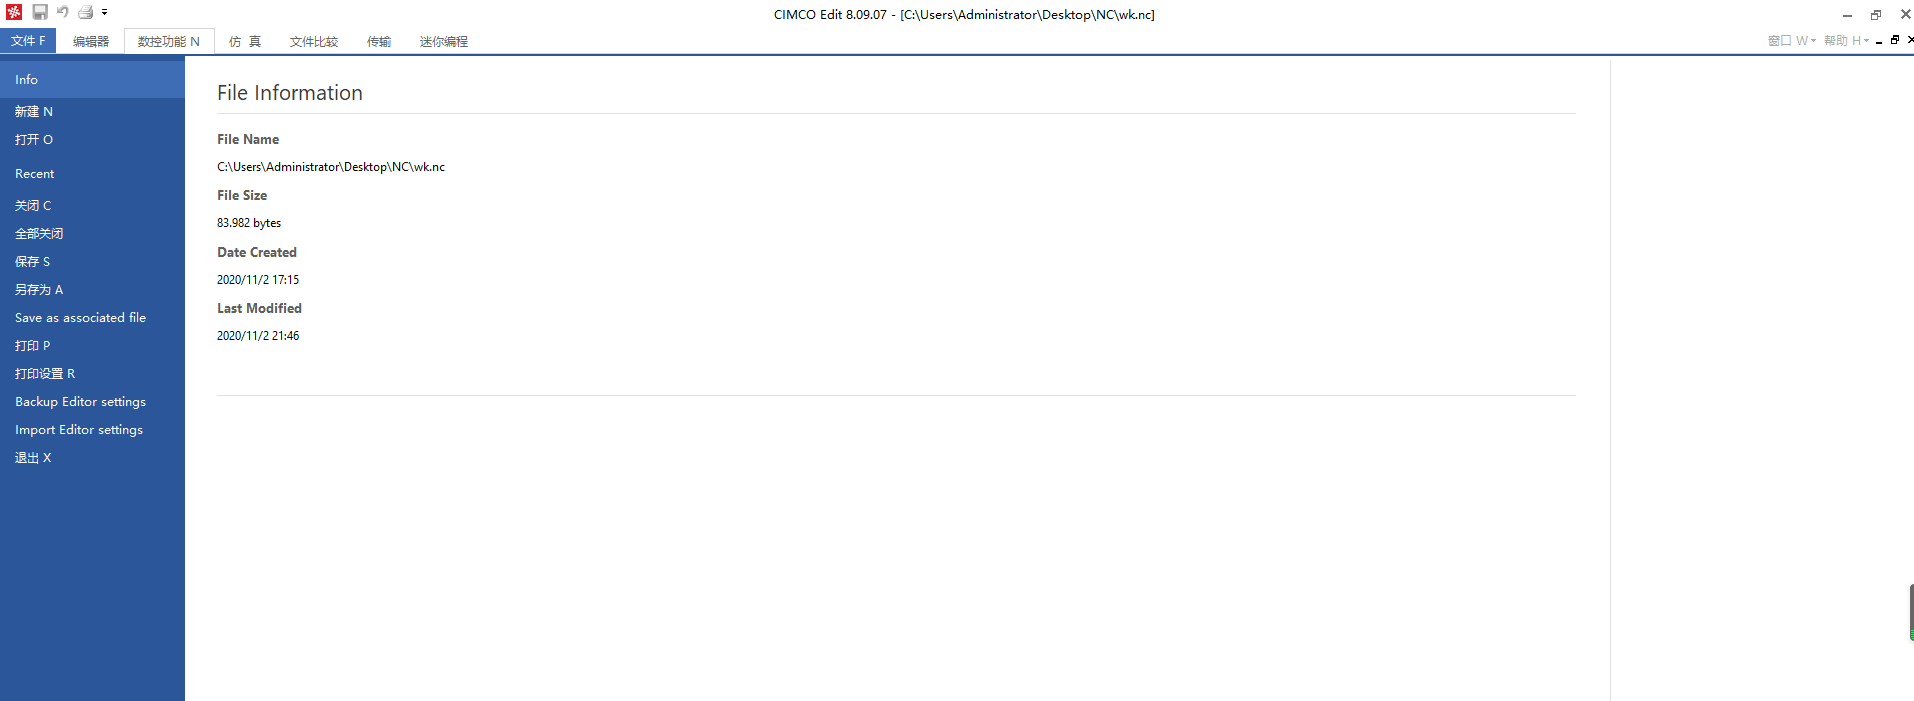Open the 文件 F file tab
This screenshot has width=1914, height=701.
[28, 41]
